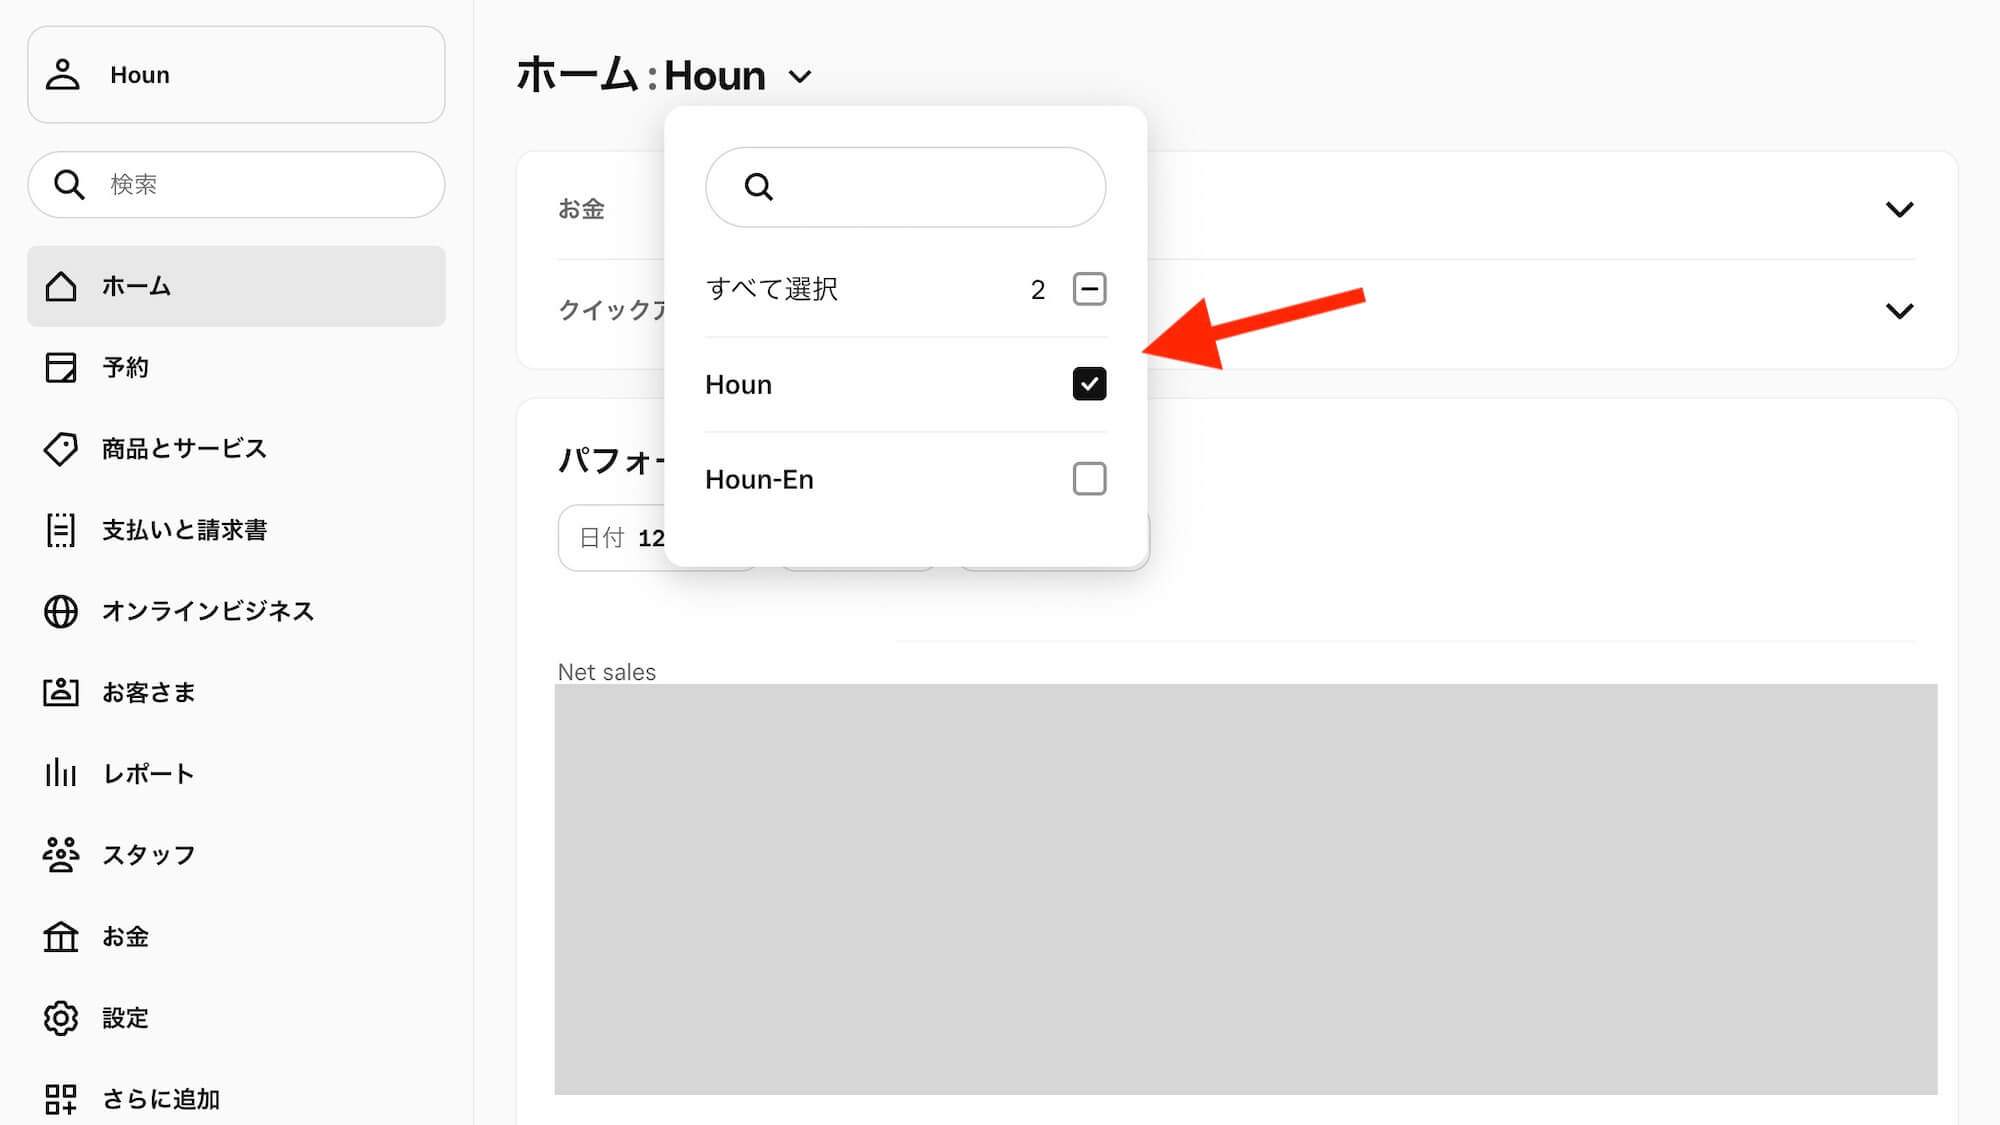2000x1125 pixels.
Task: Expand the お金 section chevron
Action: click(1899, 208)
